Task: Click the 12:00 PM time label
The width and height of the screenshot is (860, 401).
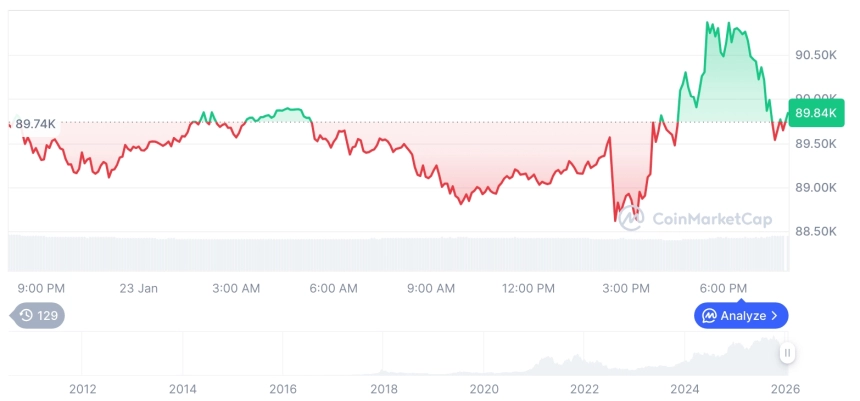Action: pyautogui.click(x=528, y=288)
